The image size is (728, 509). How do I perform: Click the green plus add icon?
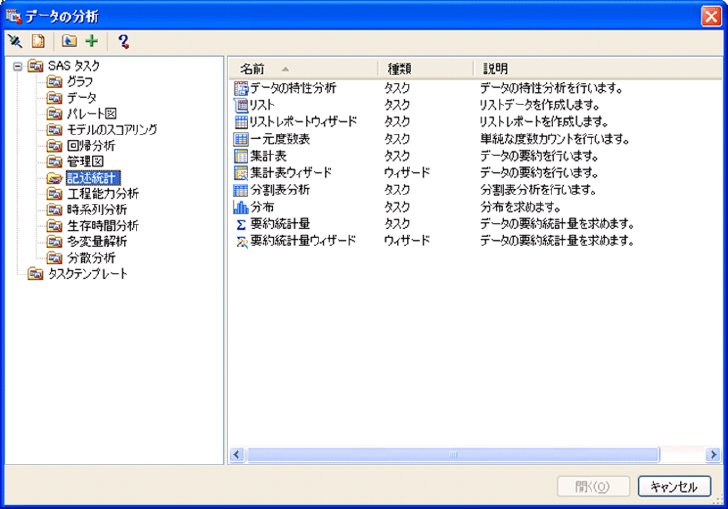(92, 41)
